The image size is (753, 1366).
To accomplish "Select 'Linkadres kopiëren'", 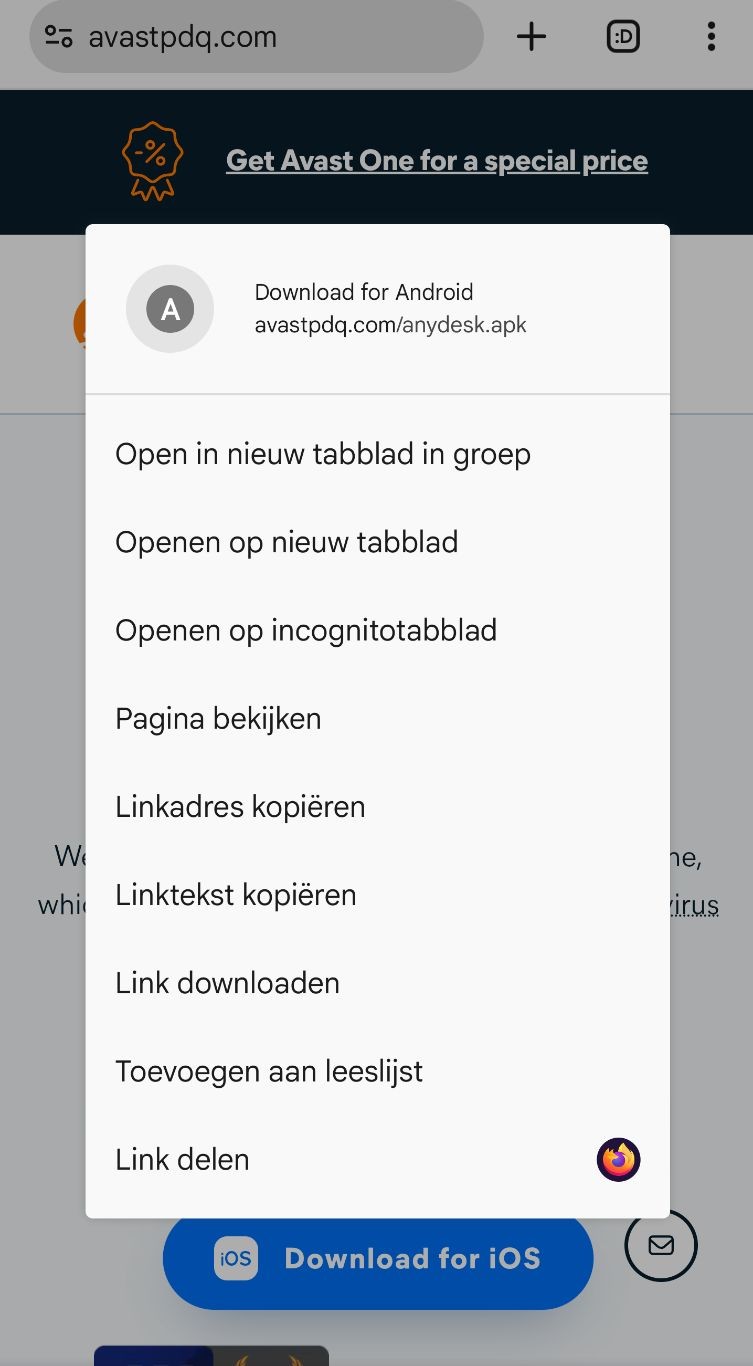I will (x=378, y=806).
